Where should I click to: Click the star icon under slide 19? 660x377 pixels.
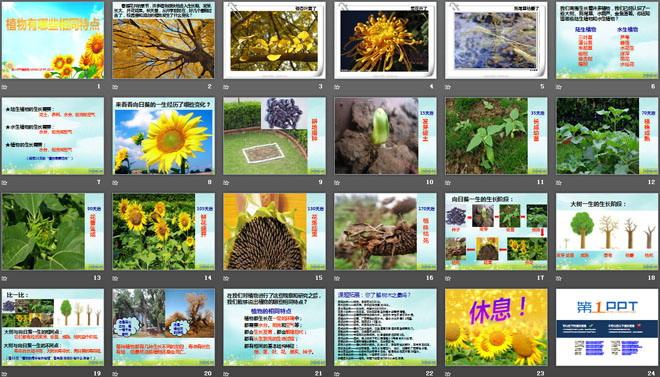[x=5, y=374]
